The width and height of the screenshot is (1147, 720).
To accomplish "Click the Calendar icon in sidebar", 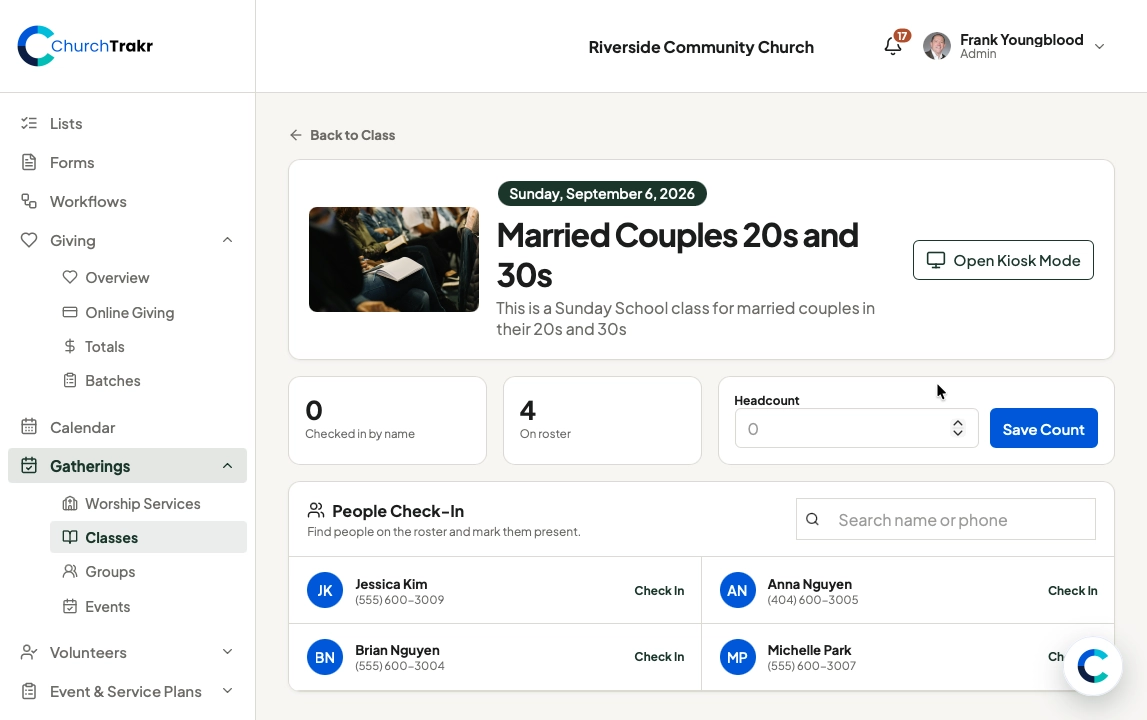I will coord(29,427).
